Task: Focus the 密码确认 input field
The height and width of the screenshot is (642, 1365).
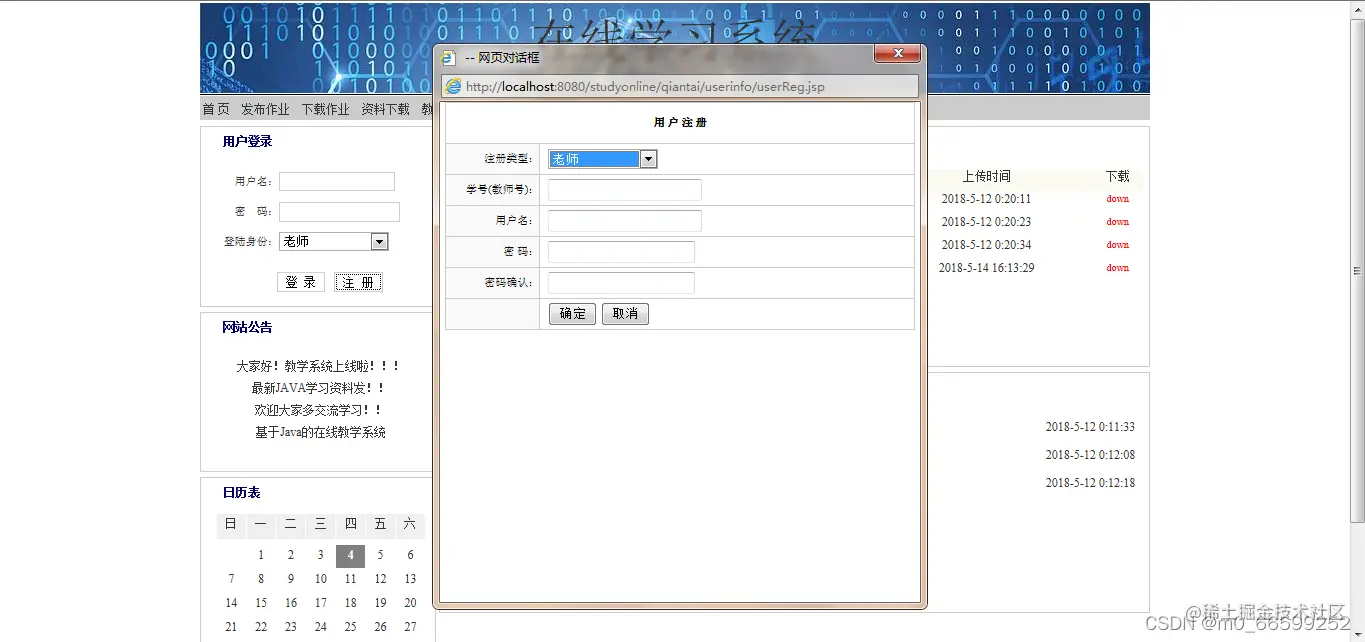Action: point(621,283)
